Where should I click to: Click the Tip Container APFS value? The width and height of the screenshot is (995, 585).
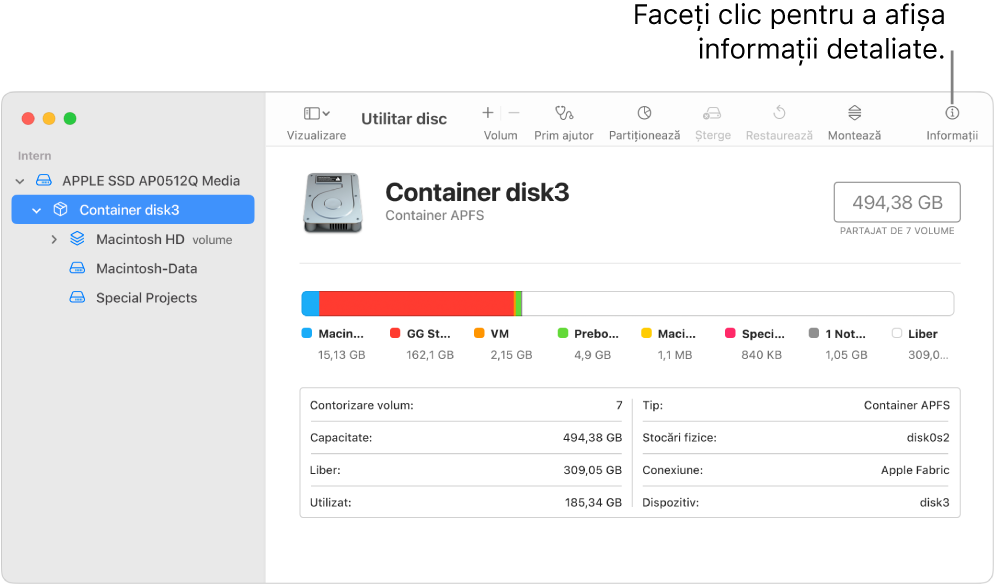point(907,405)
